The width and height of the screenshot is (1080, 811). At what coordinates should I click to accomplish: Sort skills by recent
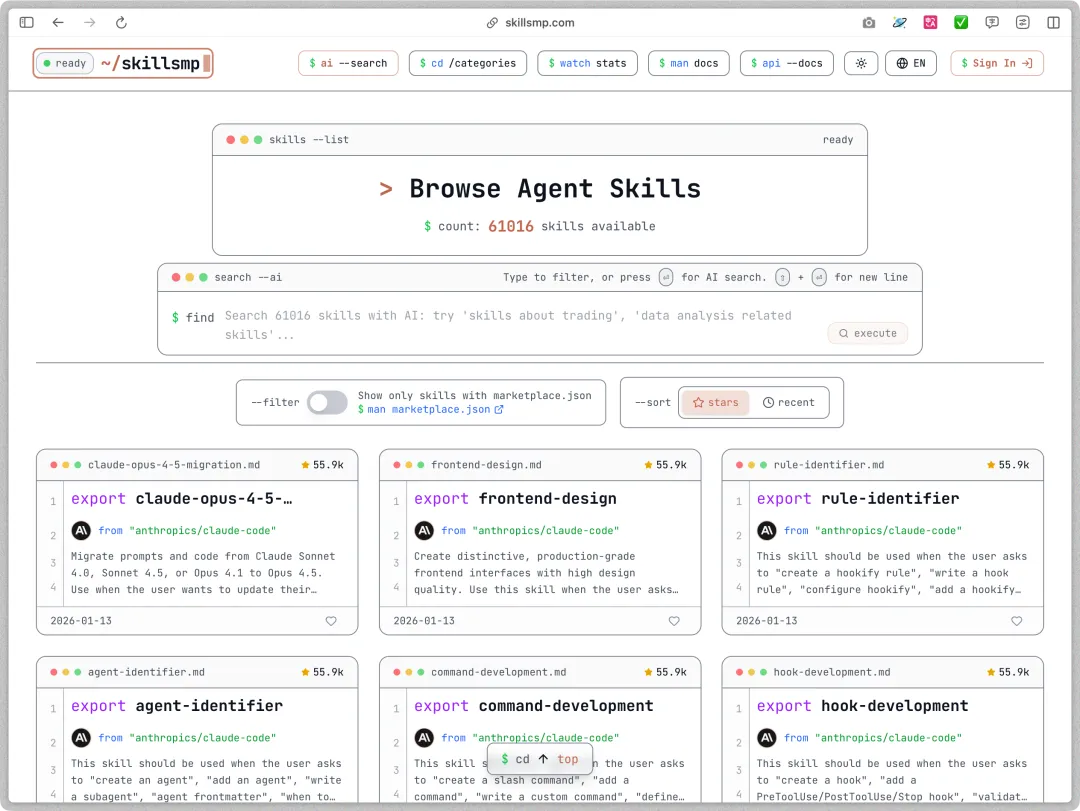(x=788, y=402)
